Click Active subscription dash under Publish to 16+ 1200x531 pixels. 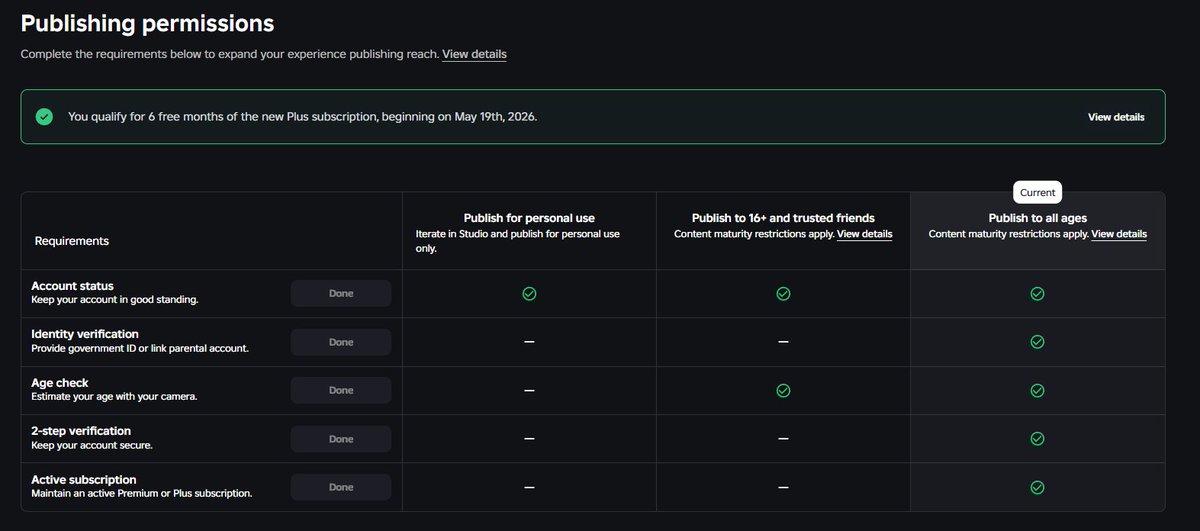click(x=783, y=487)
